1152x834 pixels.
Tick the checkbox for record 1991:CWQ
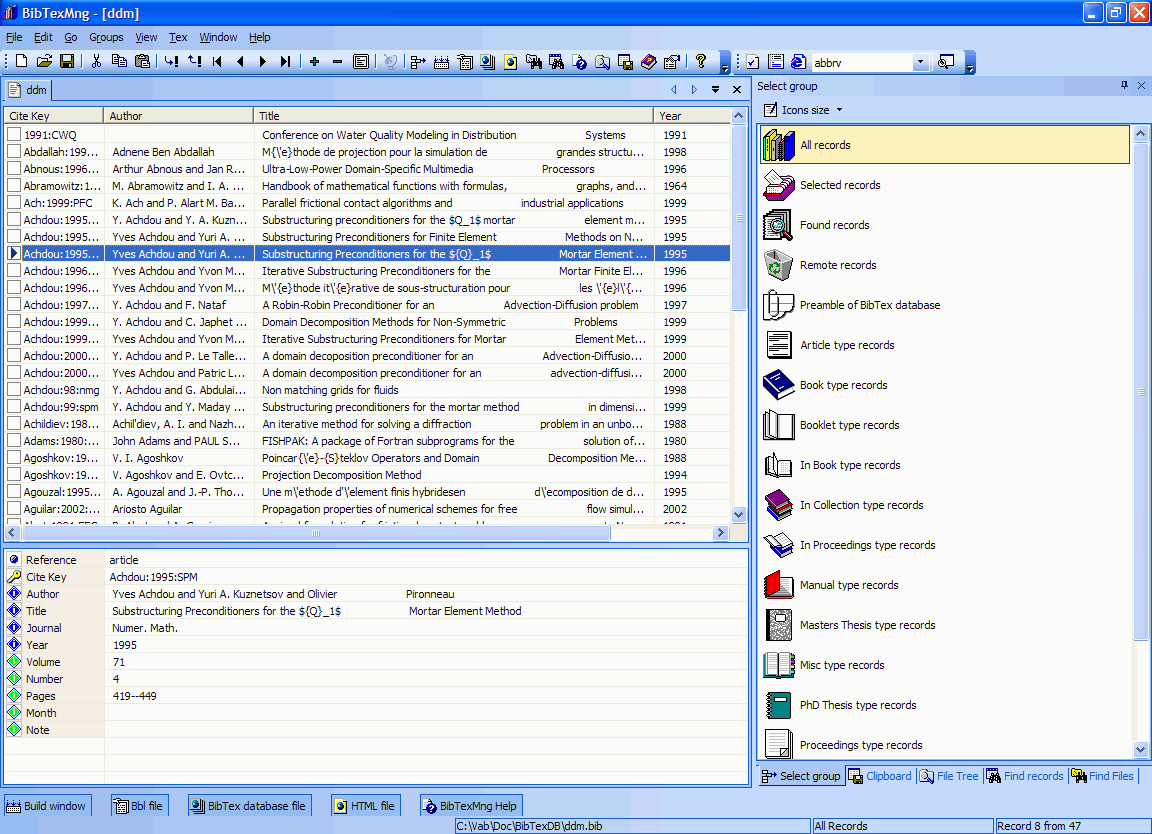click(14, 134)
